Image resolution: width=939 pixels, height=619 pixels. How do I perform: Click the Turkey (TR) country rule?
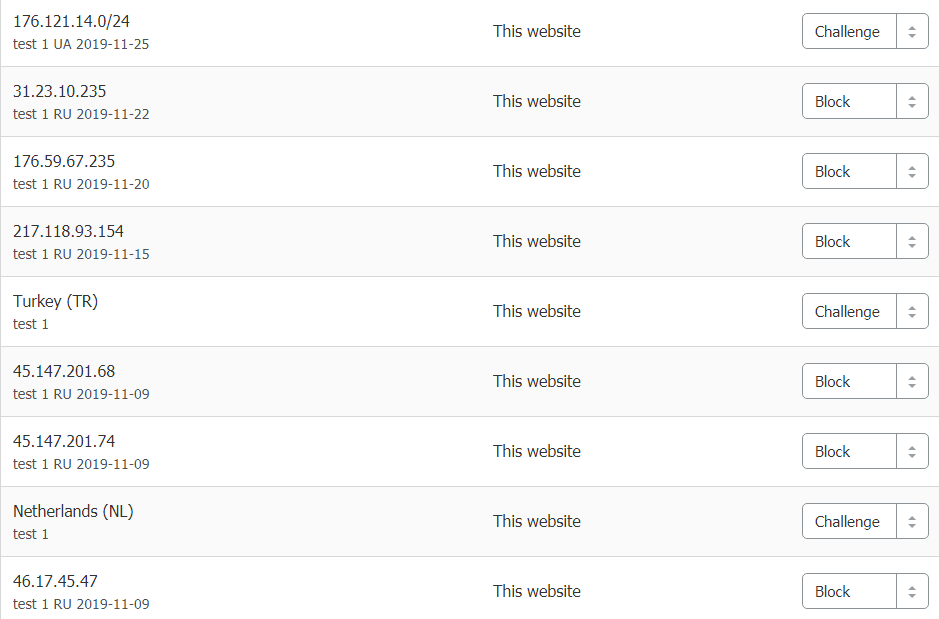(x=55, y=301)
